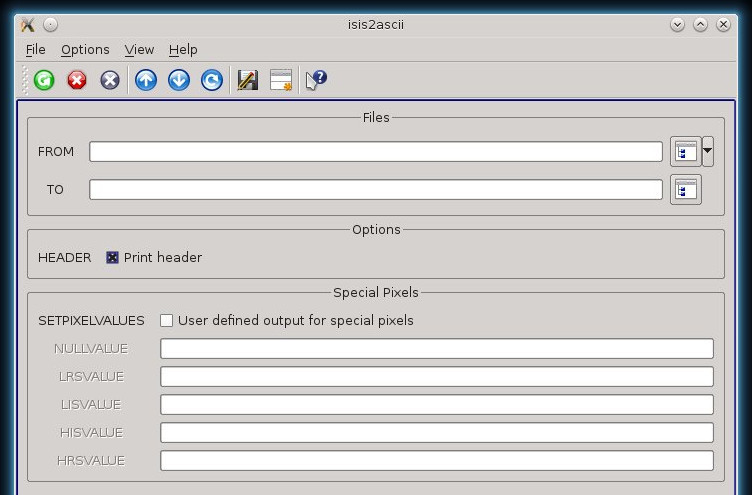752x495 pixels.
Task: Open the View menu
Action: (x=139, y=49)
